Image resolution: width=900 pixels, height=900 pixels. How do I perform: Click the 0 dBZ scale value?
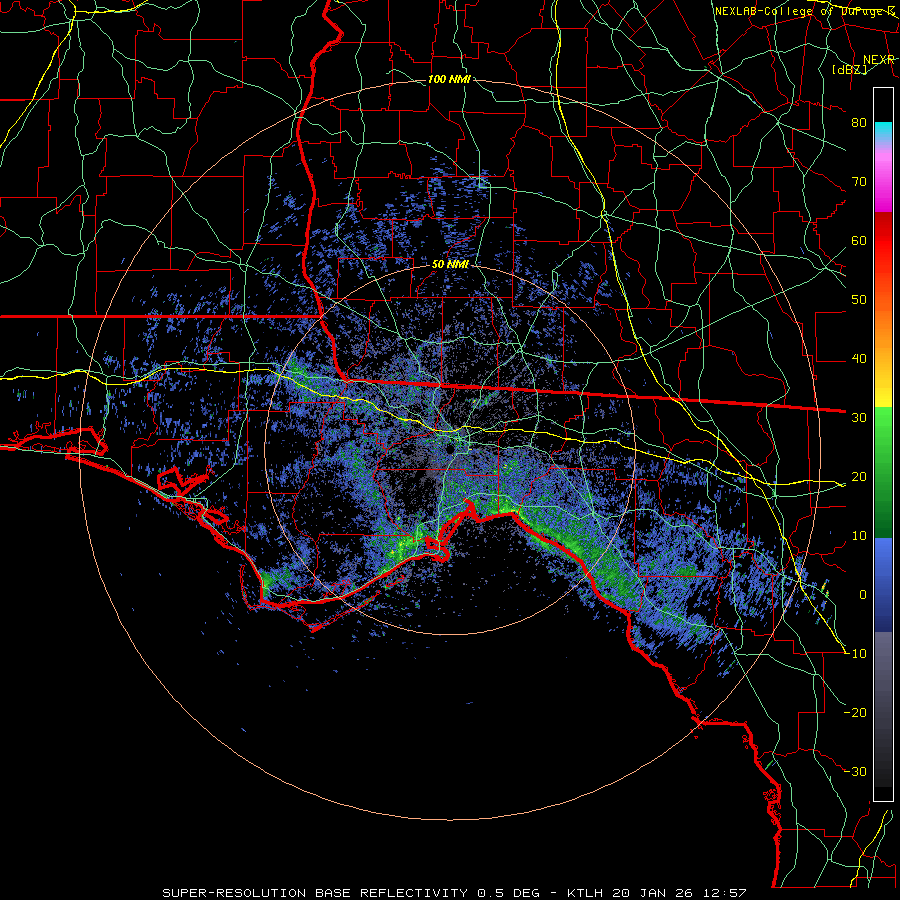[863, 595]
